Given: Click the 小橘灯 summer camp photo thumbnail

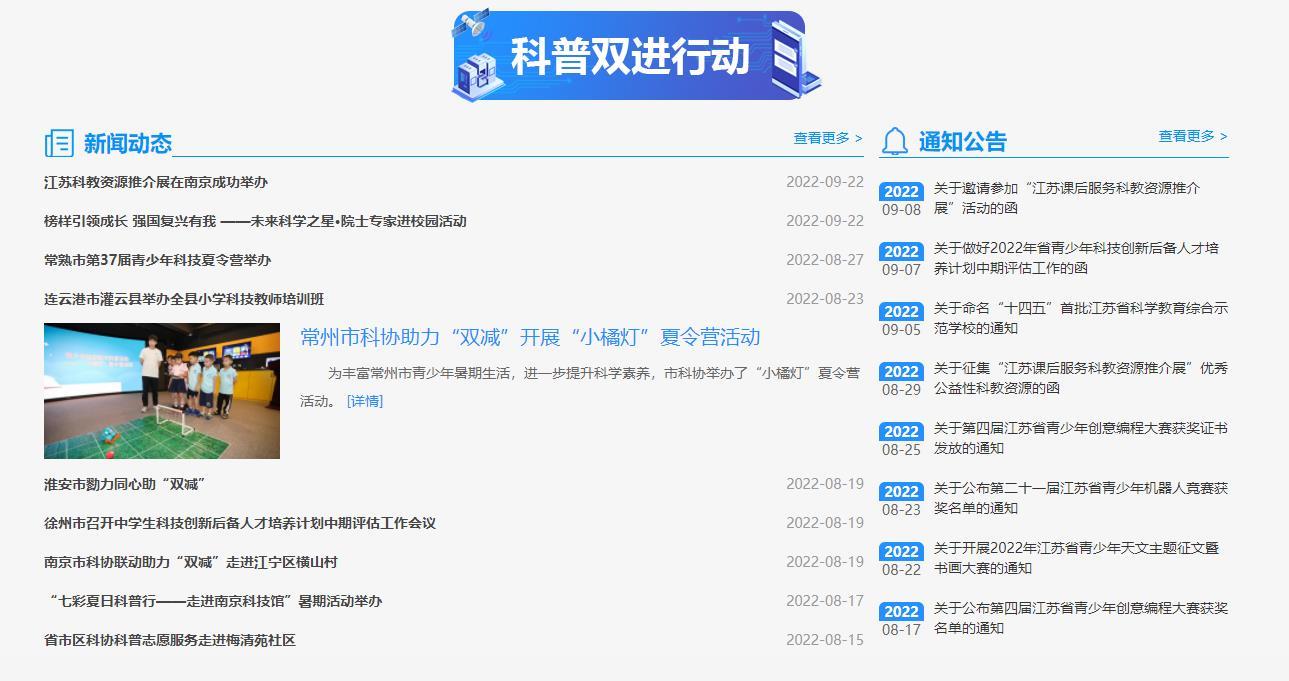Looking at the screenshot, I should point(162,391).
